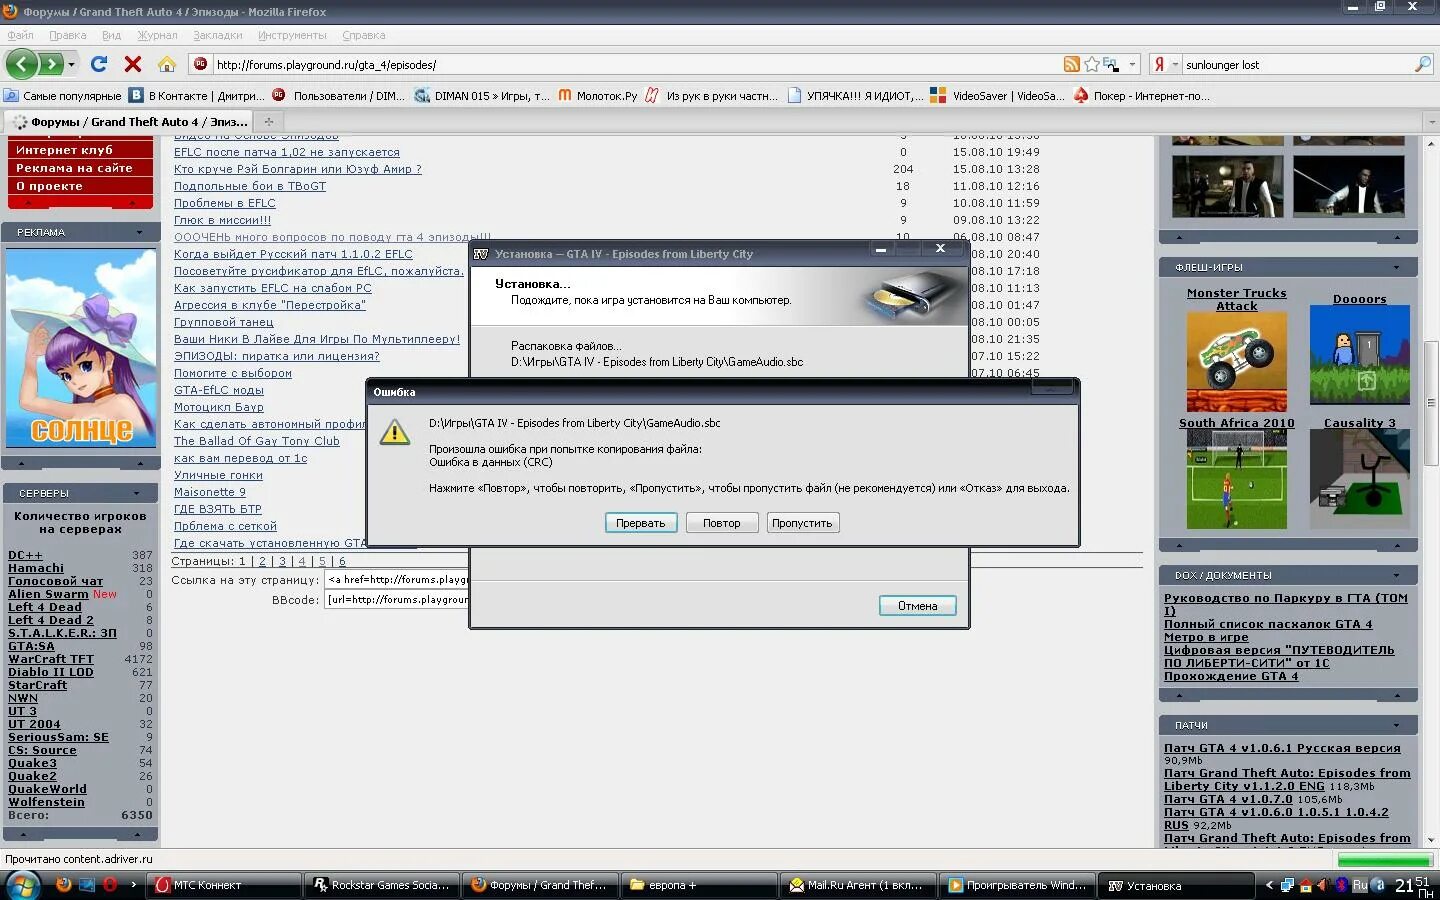Go back with Firefox back arrow
Image resolution: width=1440 pixels, height=900 pixels.
point(22,64)
